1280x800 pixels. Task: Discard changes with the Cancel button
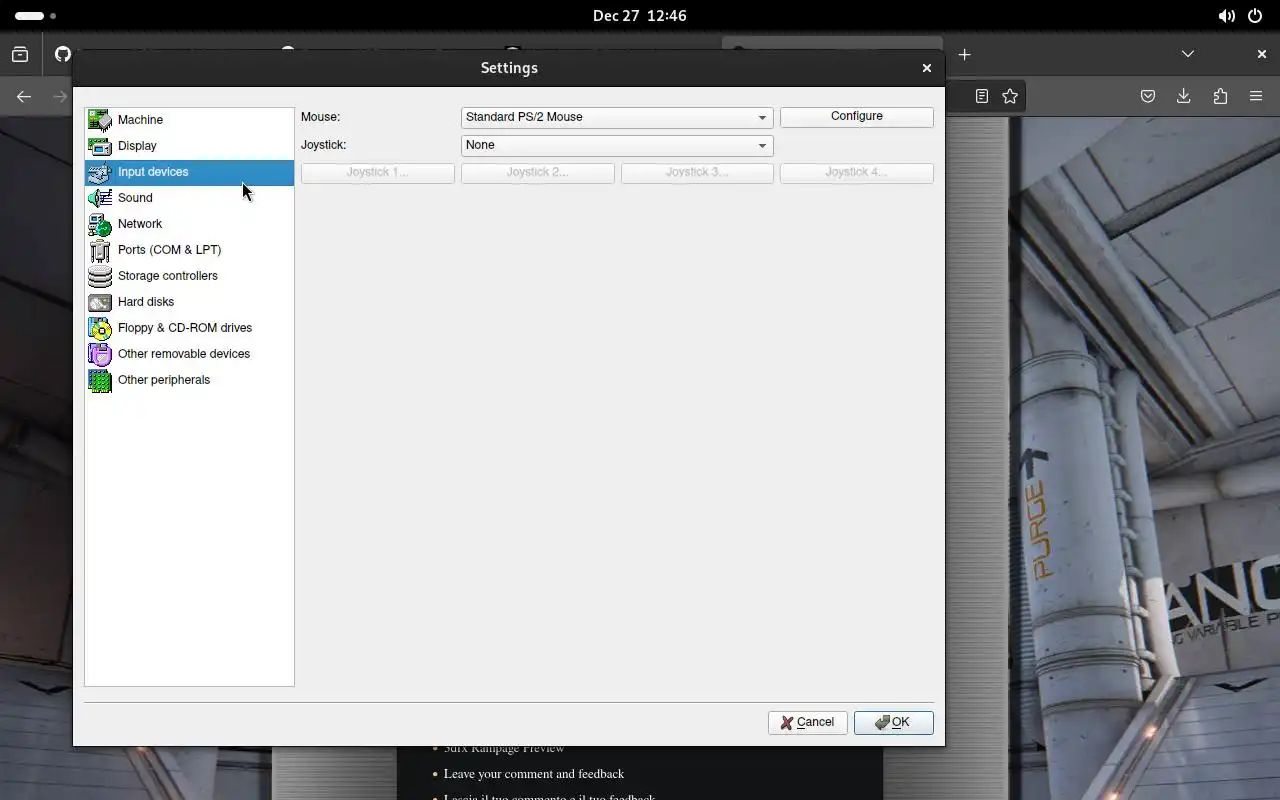(808, 722)
